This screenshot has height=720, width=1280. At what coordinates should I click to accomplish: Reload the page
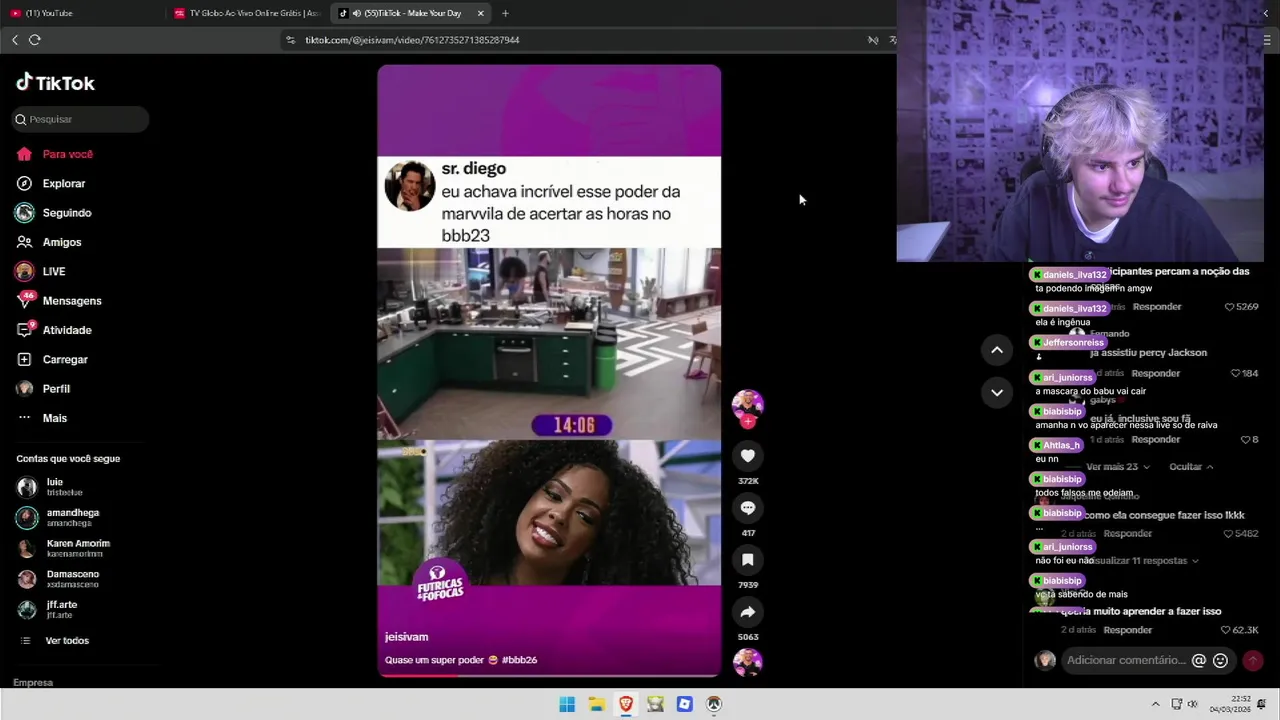(35, 40)
